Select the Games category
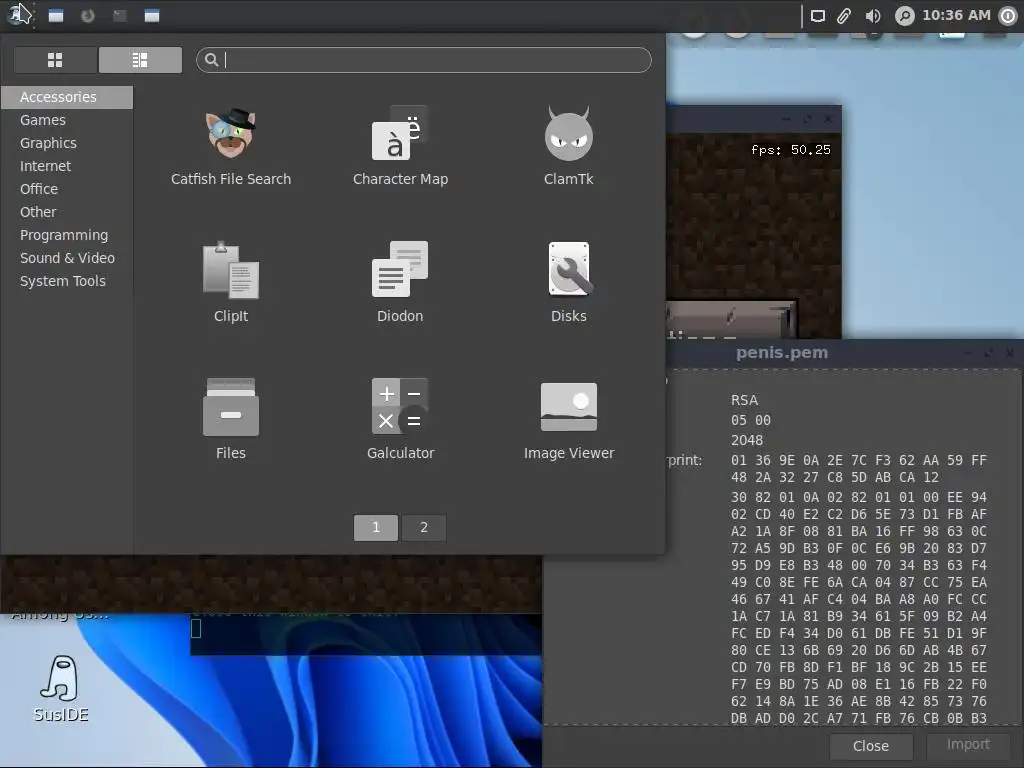Viewport: 1024px width, 768px height. pos(67,120)
